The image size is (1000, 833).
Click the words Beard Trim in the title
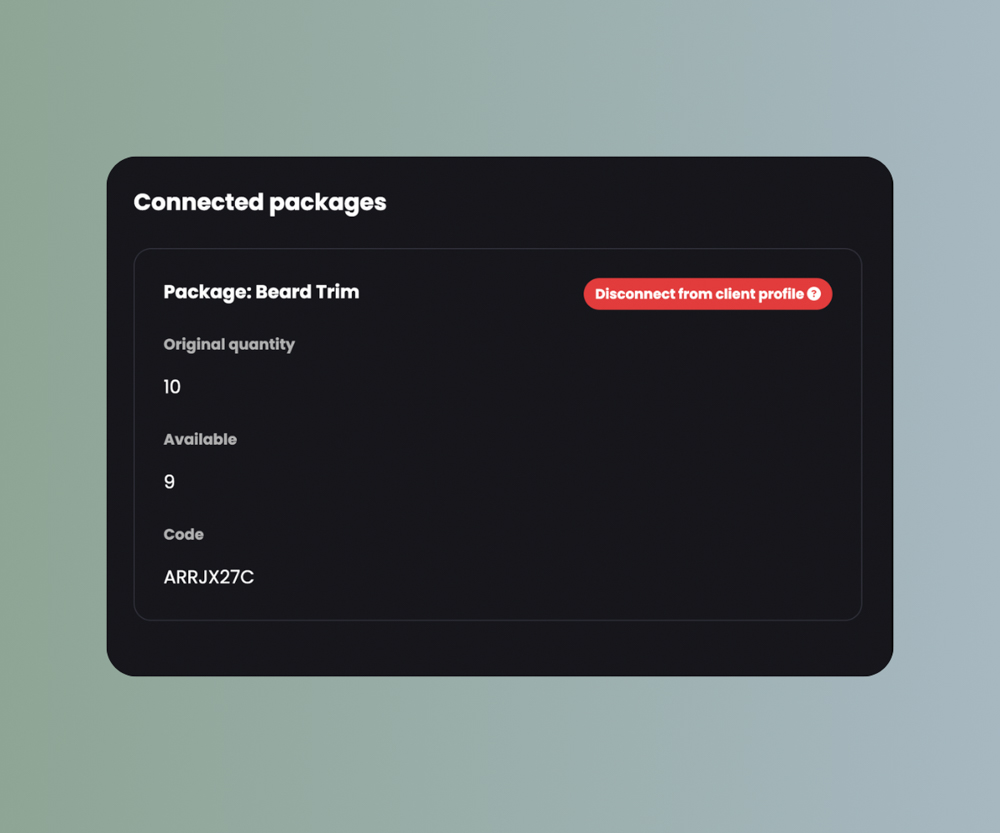point(307,292)
